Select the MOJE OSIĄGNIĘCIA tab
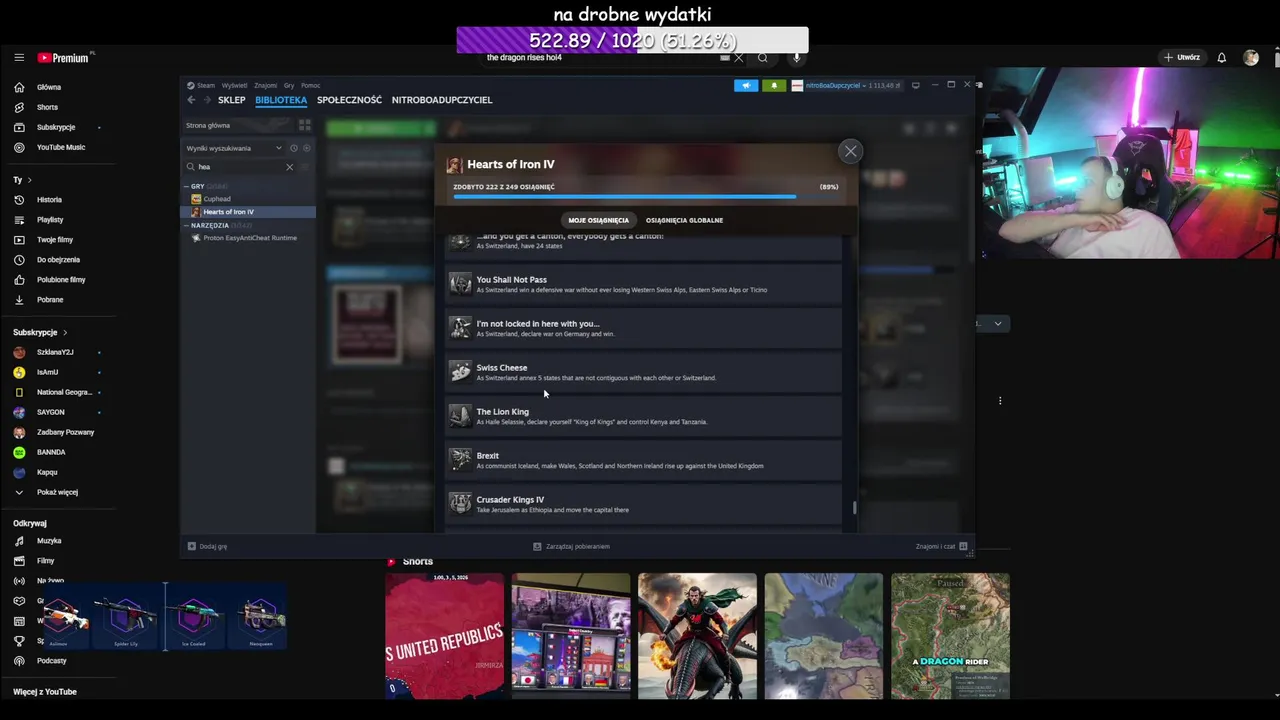1280x720 pixels. [x=598, y=220]
